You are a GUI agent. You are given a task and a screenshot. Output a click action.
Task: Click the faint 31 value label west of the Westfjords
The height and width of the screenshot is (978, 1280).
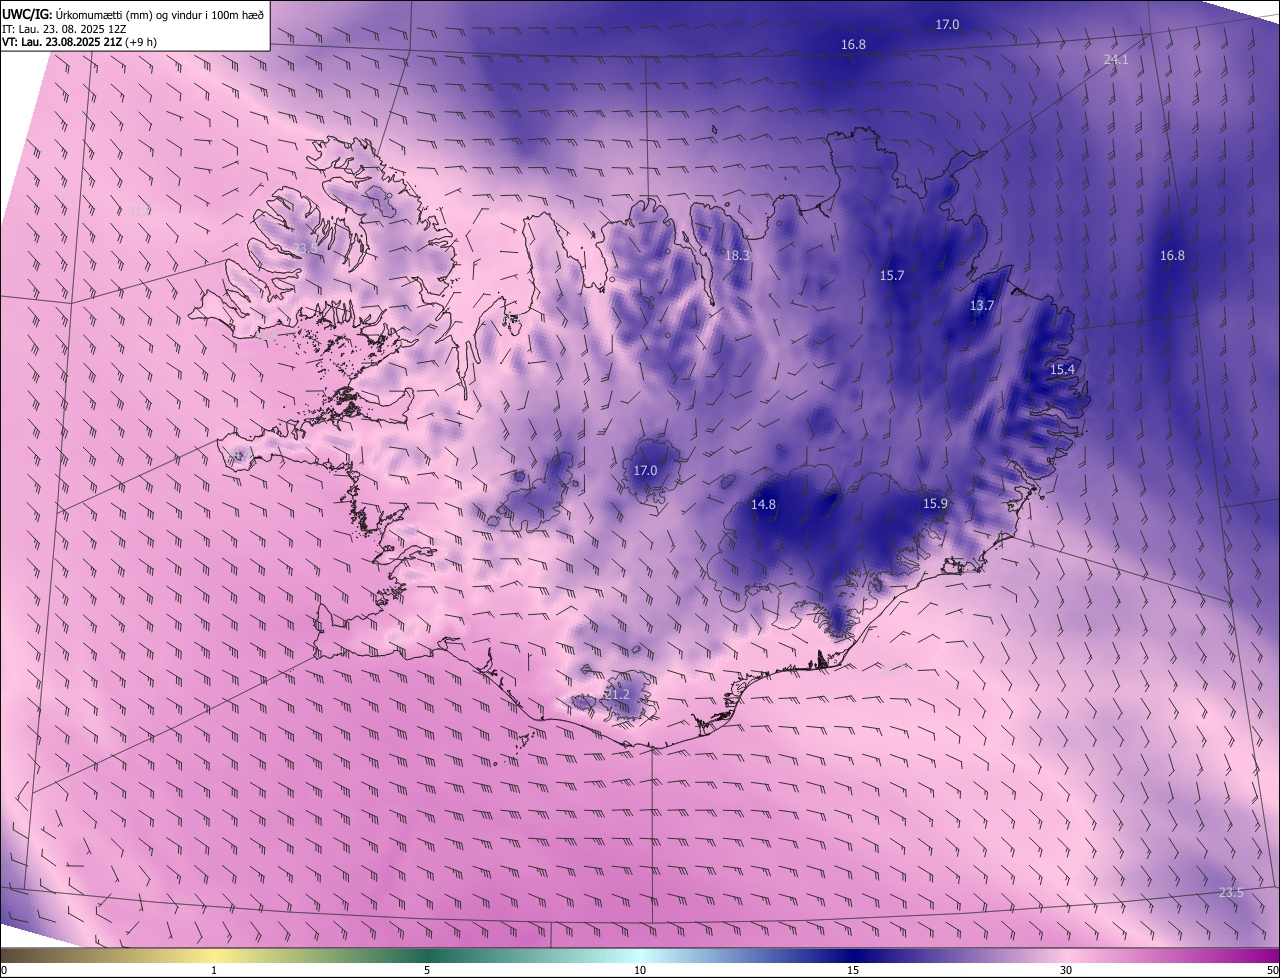[139, 211]
